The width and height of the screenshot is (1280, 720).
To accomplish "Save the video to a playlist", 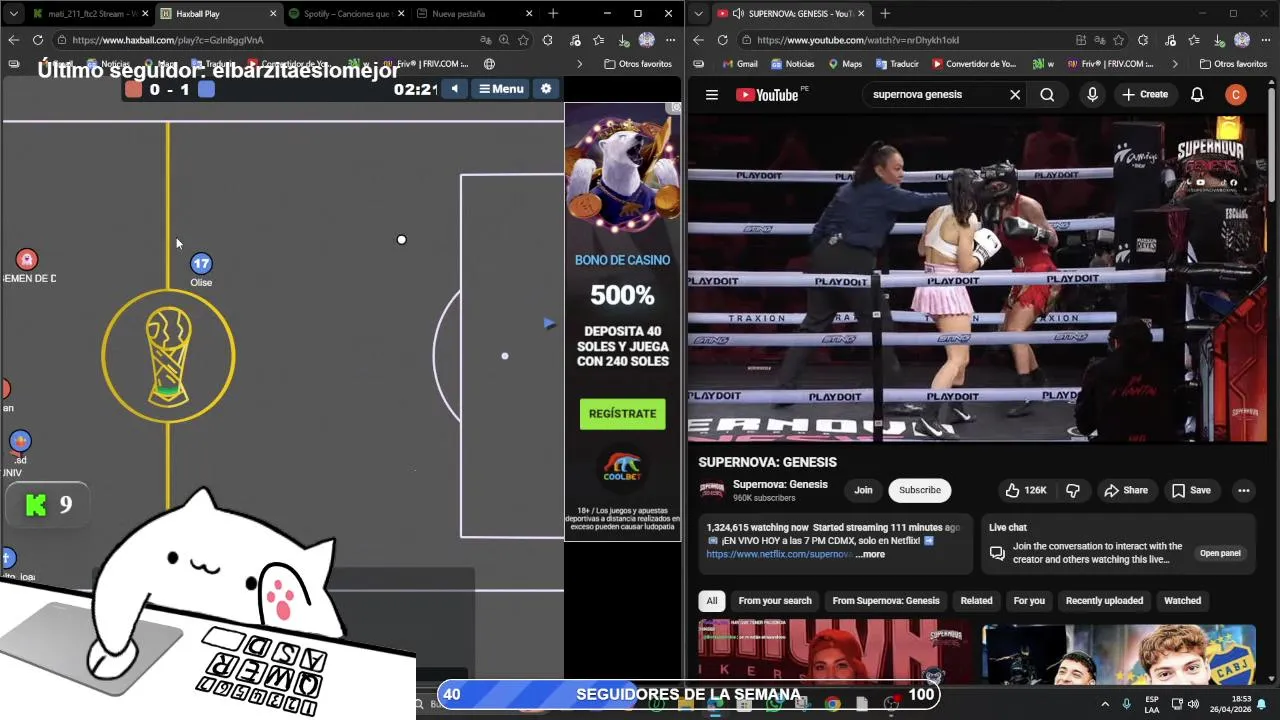I will tap(1191, 490).
